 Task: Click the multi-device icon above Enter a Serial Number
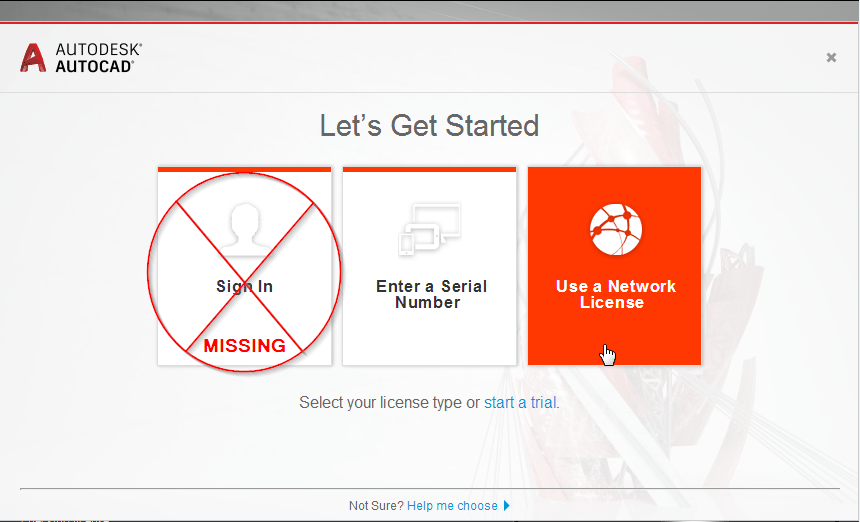429,229
